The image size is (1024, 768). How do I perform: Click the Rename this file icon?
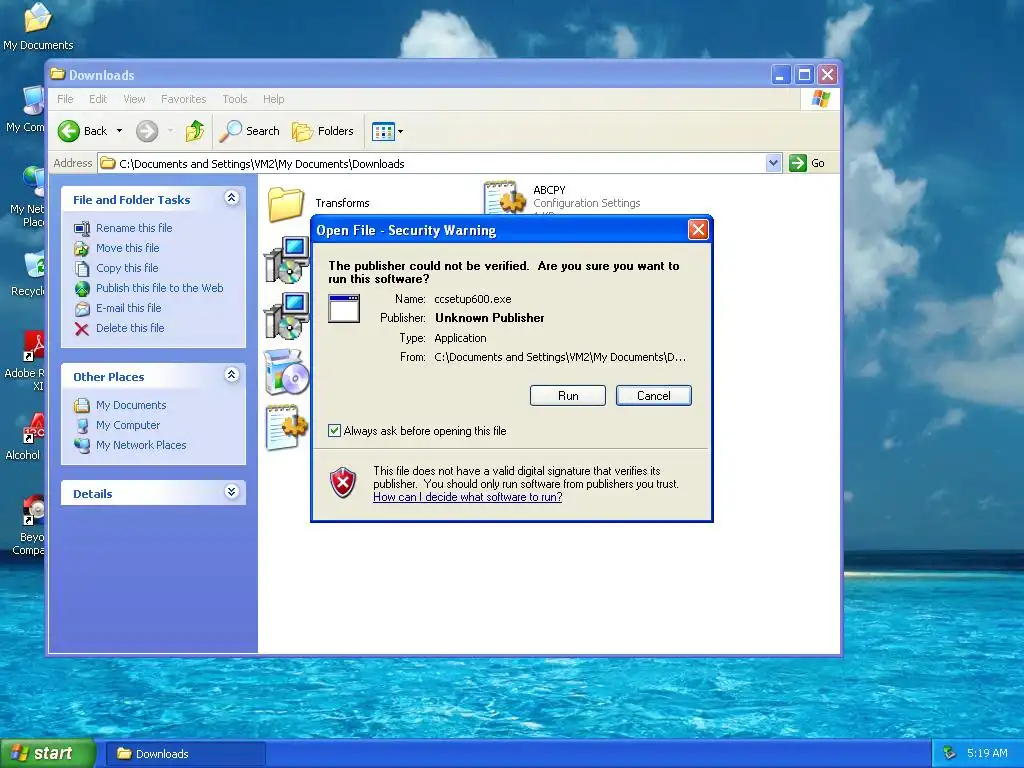pyautogui.click(x=82, y=229)
